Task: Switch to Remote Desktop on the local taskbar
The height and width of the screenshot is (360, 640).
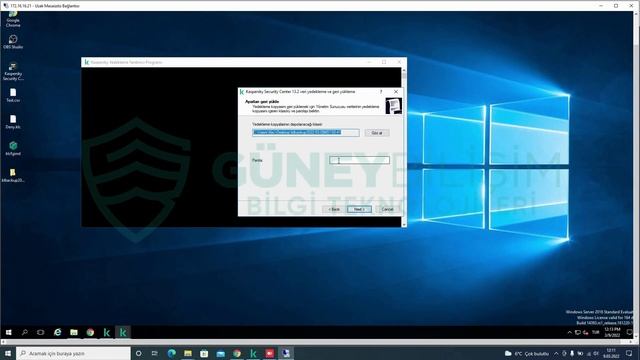Action: (x=286, y=353)
